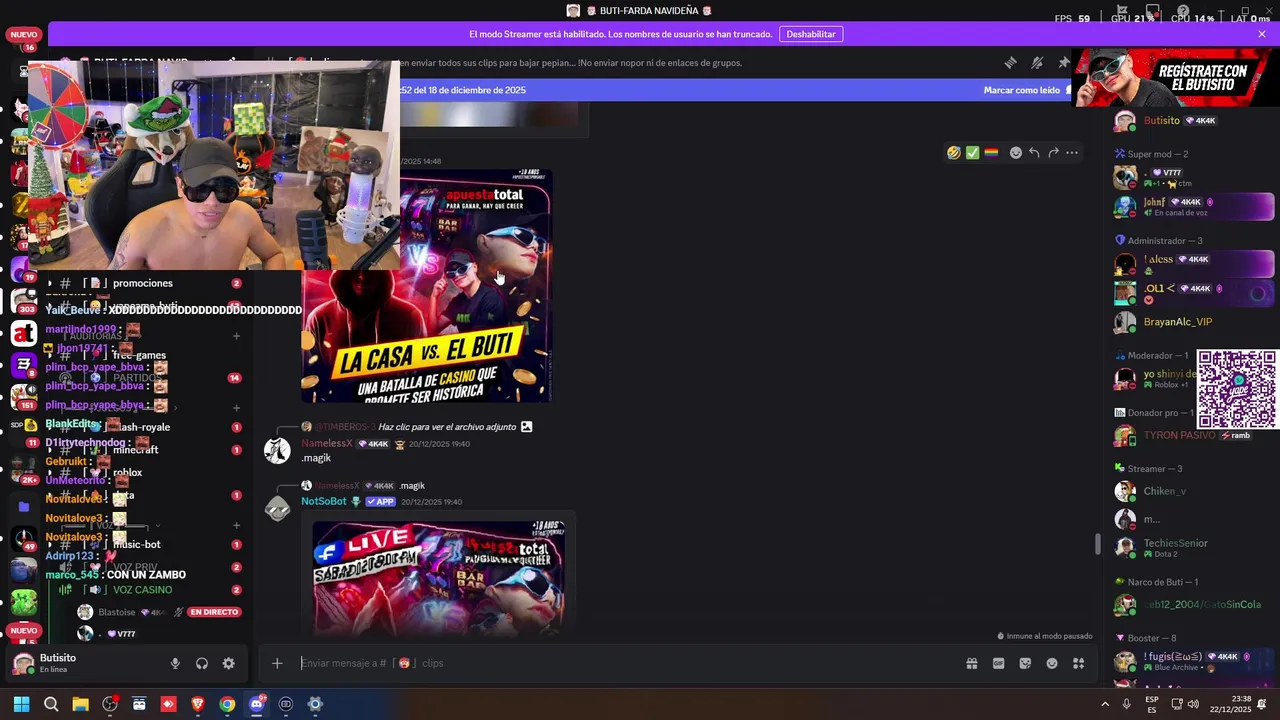Viewport: 1280px width, 720px height.
Task: Select member Chiken_v
Action: (x=1165, y=491)
